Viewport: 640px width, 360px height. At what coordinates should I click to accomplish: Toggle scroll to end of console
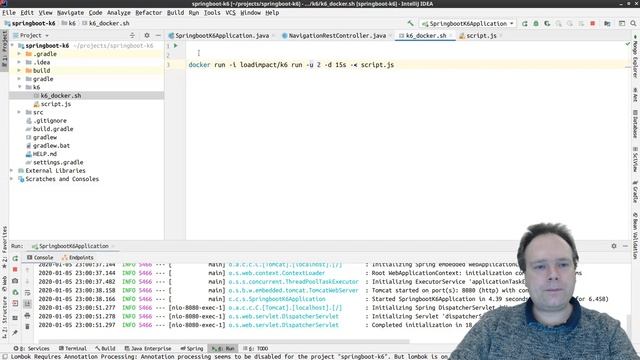(x=27, y=304)
